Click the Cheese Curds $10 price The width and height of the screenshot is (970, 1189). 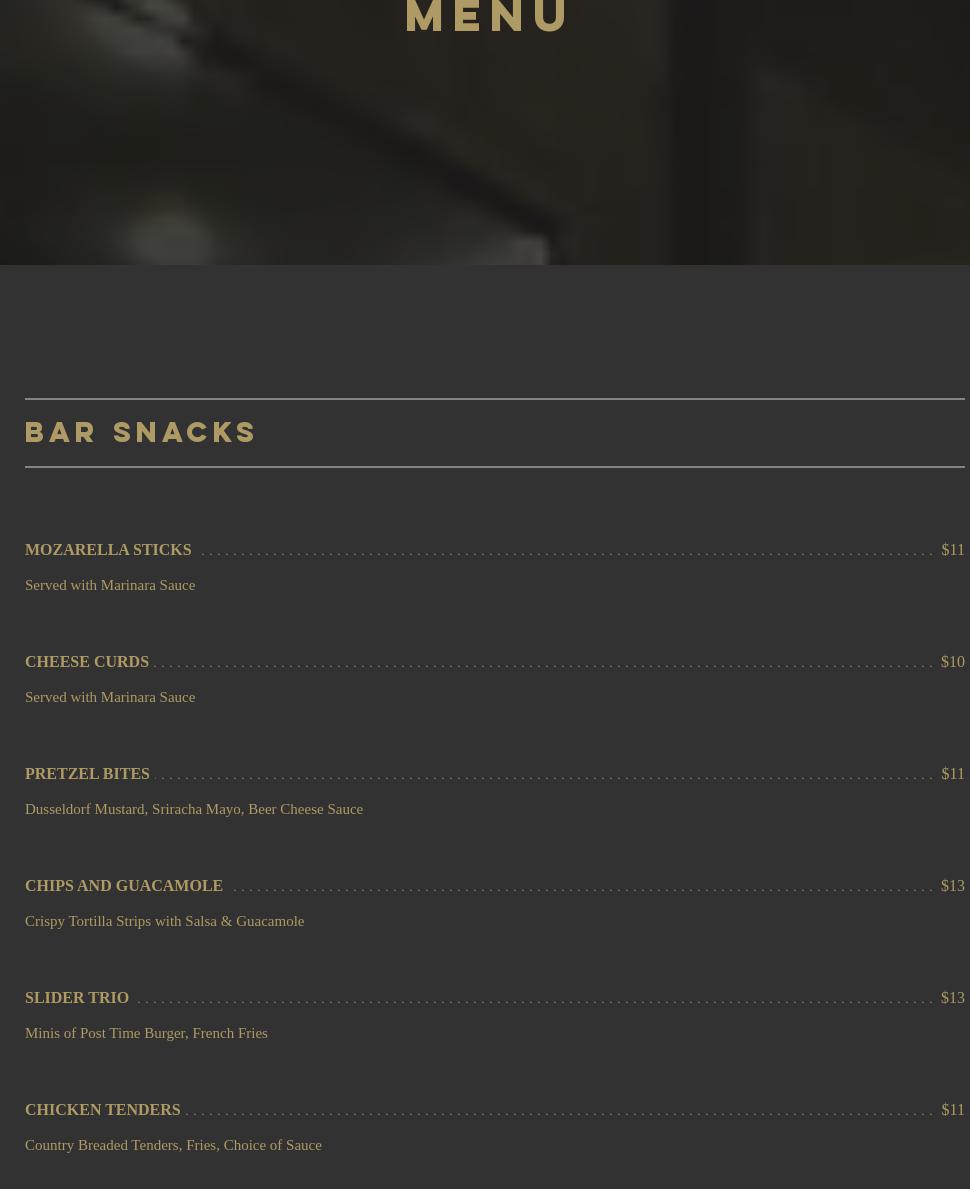(x=952, y=662)
